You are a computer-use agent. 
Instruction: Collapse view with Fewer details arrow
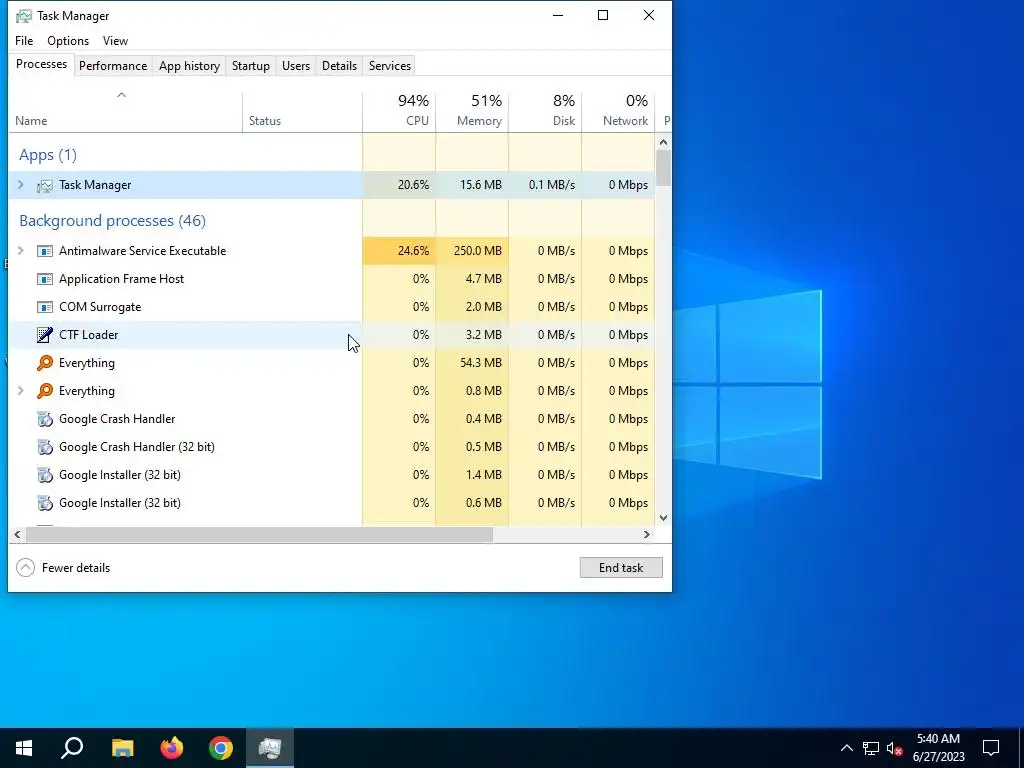25,568
